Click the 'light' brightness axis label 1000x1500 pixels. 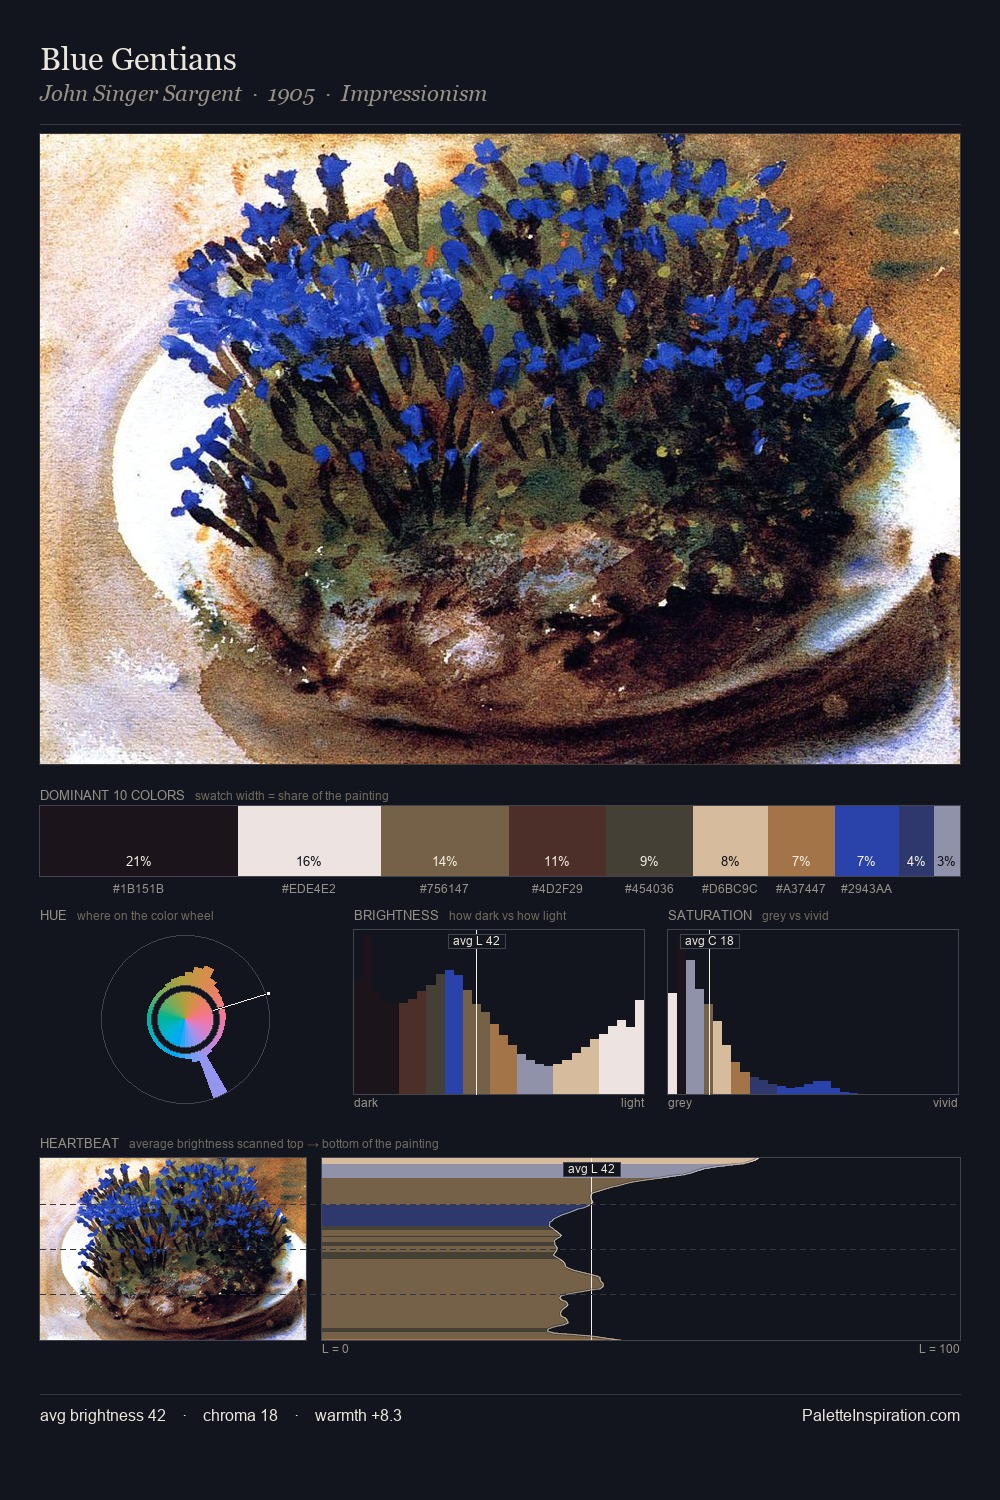pyautogui.click(x=632, y=1103)
